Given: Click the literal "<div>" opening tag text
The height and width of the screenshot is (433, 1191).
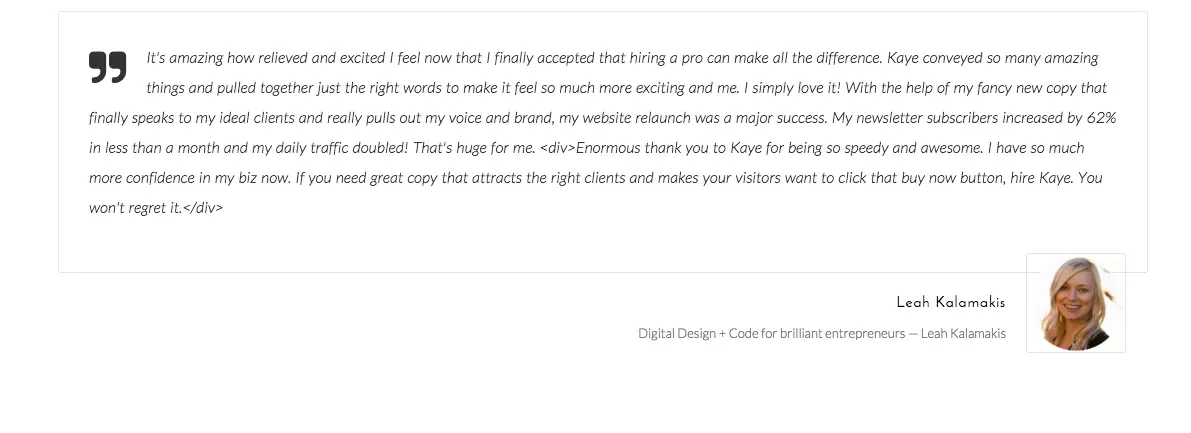Looking at the screenshot, I should click(557, 148).
